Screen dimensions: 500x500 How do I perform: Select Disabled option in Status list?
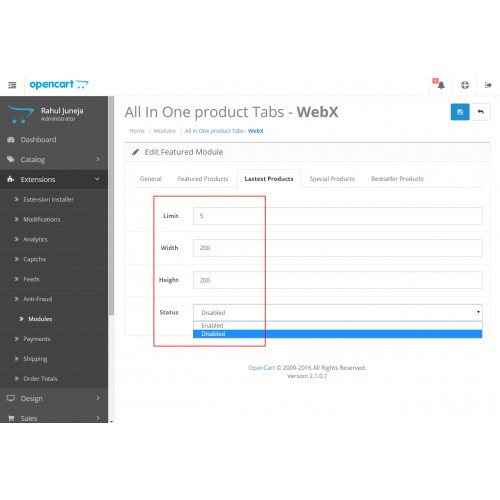338,334
